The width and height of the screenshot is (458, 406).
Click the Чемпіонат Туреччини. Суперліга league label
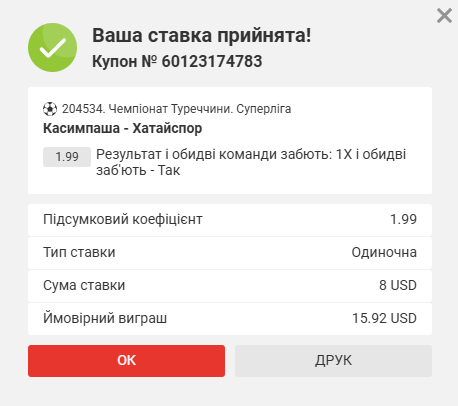pos(200,109)
